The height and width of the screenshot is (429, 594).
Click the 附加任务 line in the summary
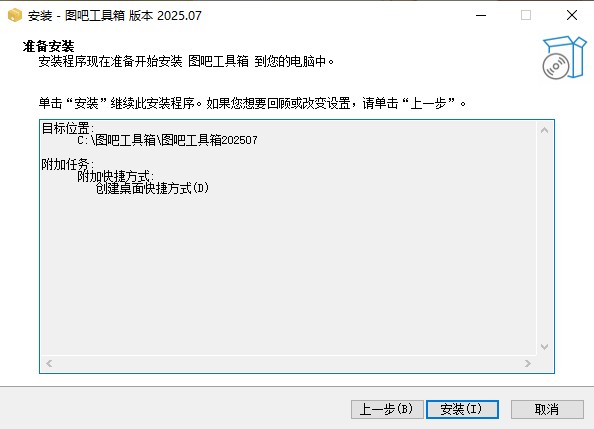[68, 164]
